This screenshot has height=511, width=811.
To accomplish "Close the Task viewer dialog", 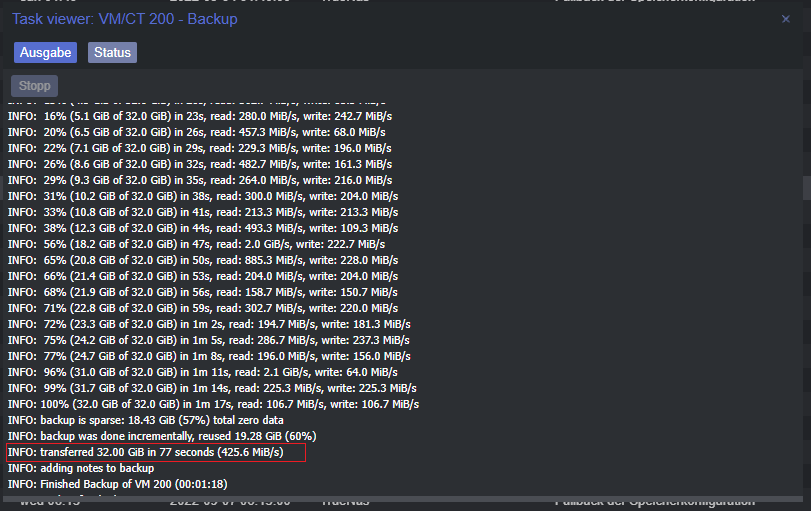I will pyautogui.click(x=786, y=19).
